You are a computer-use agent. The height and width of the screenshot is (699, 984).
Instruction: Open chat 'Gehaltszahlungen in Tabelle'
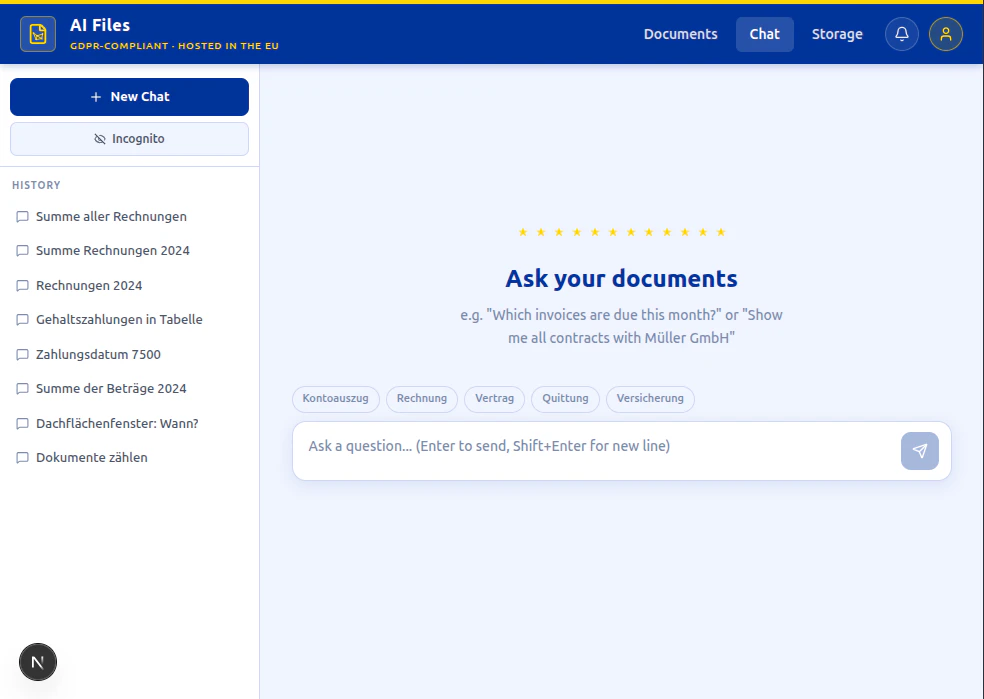pos(129,319)
